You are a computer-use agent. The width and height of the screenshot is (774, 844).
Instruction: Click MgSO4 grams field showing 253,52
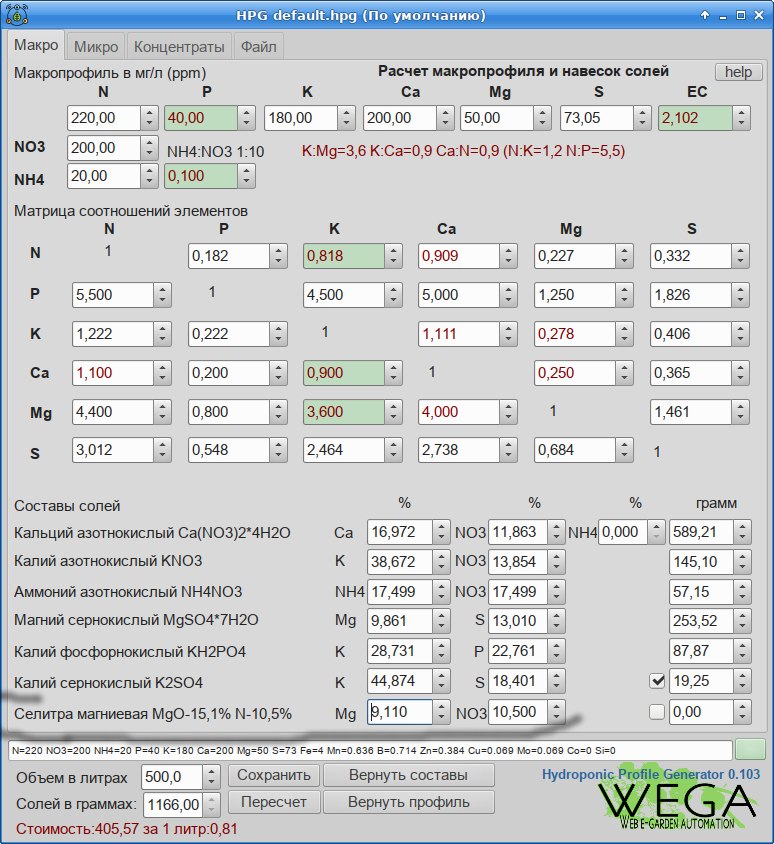701,621
